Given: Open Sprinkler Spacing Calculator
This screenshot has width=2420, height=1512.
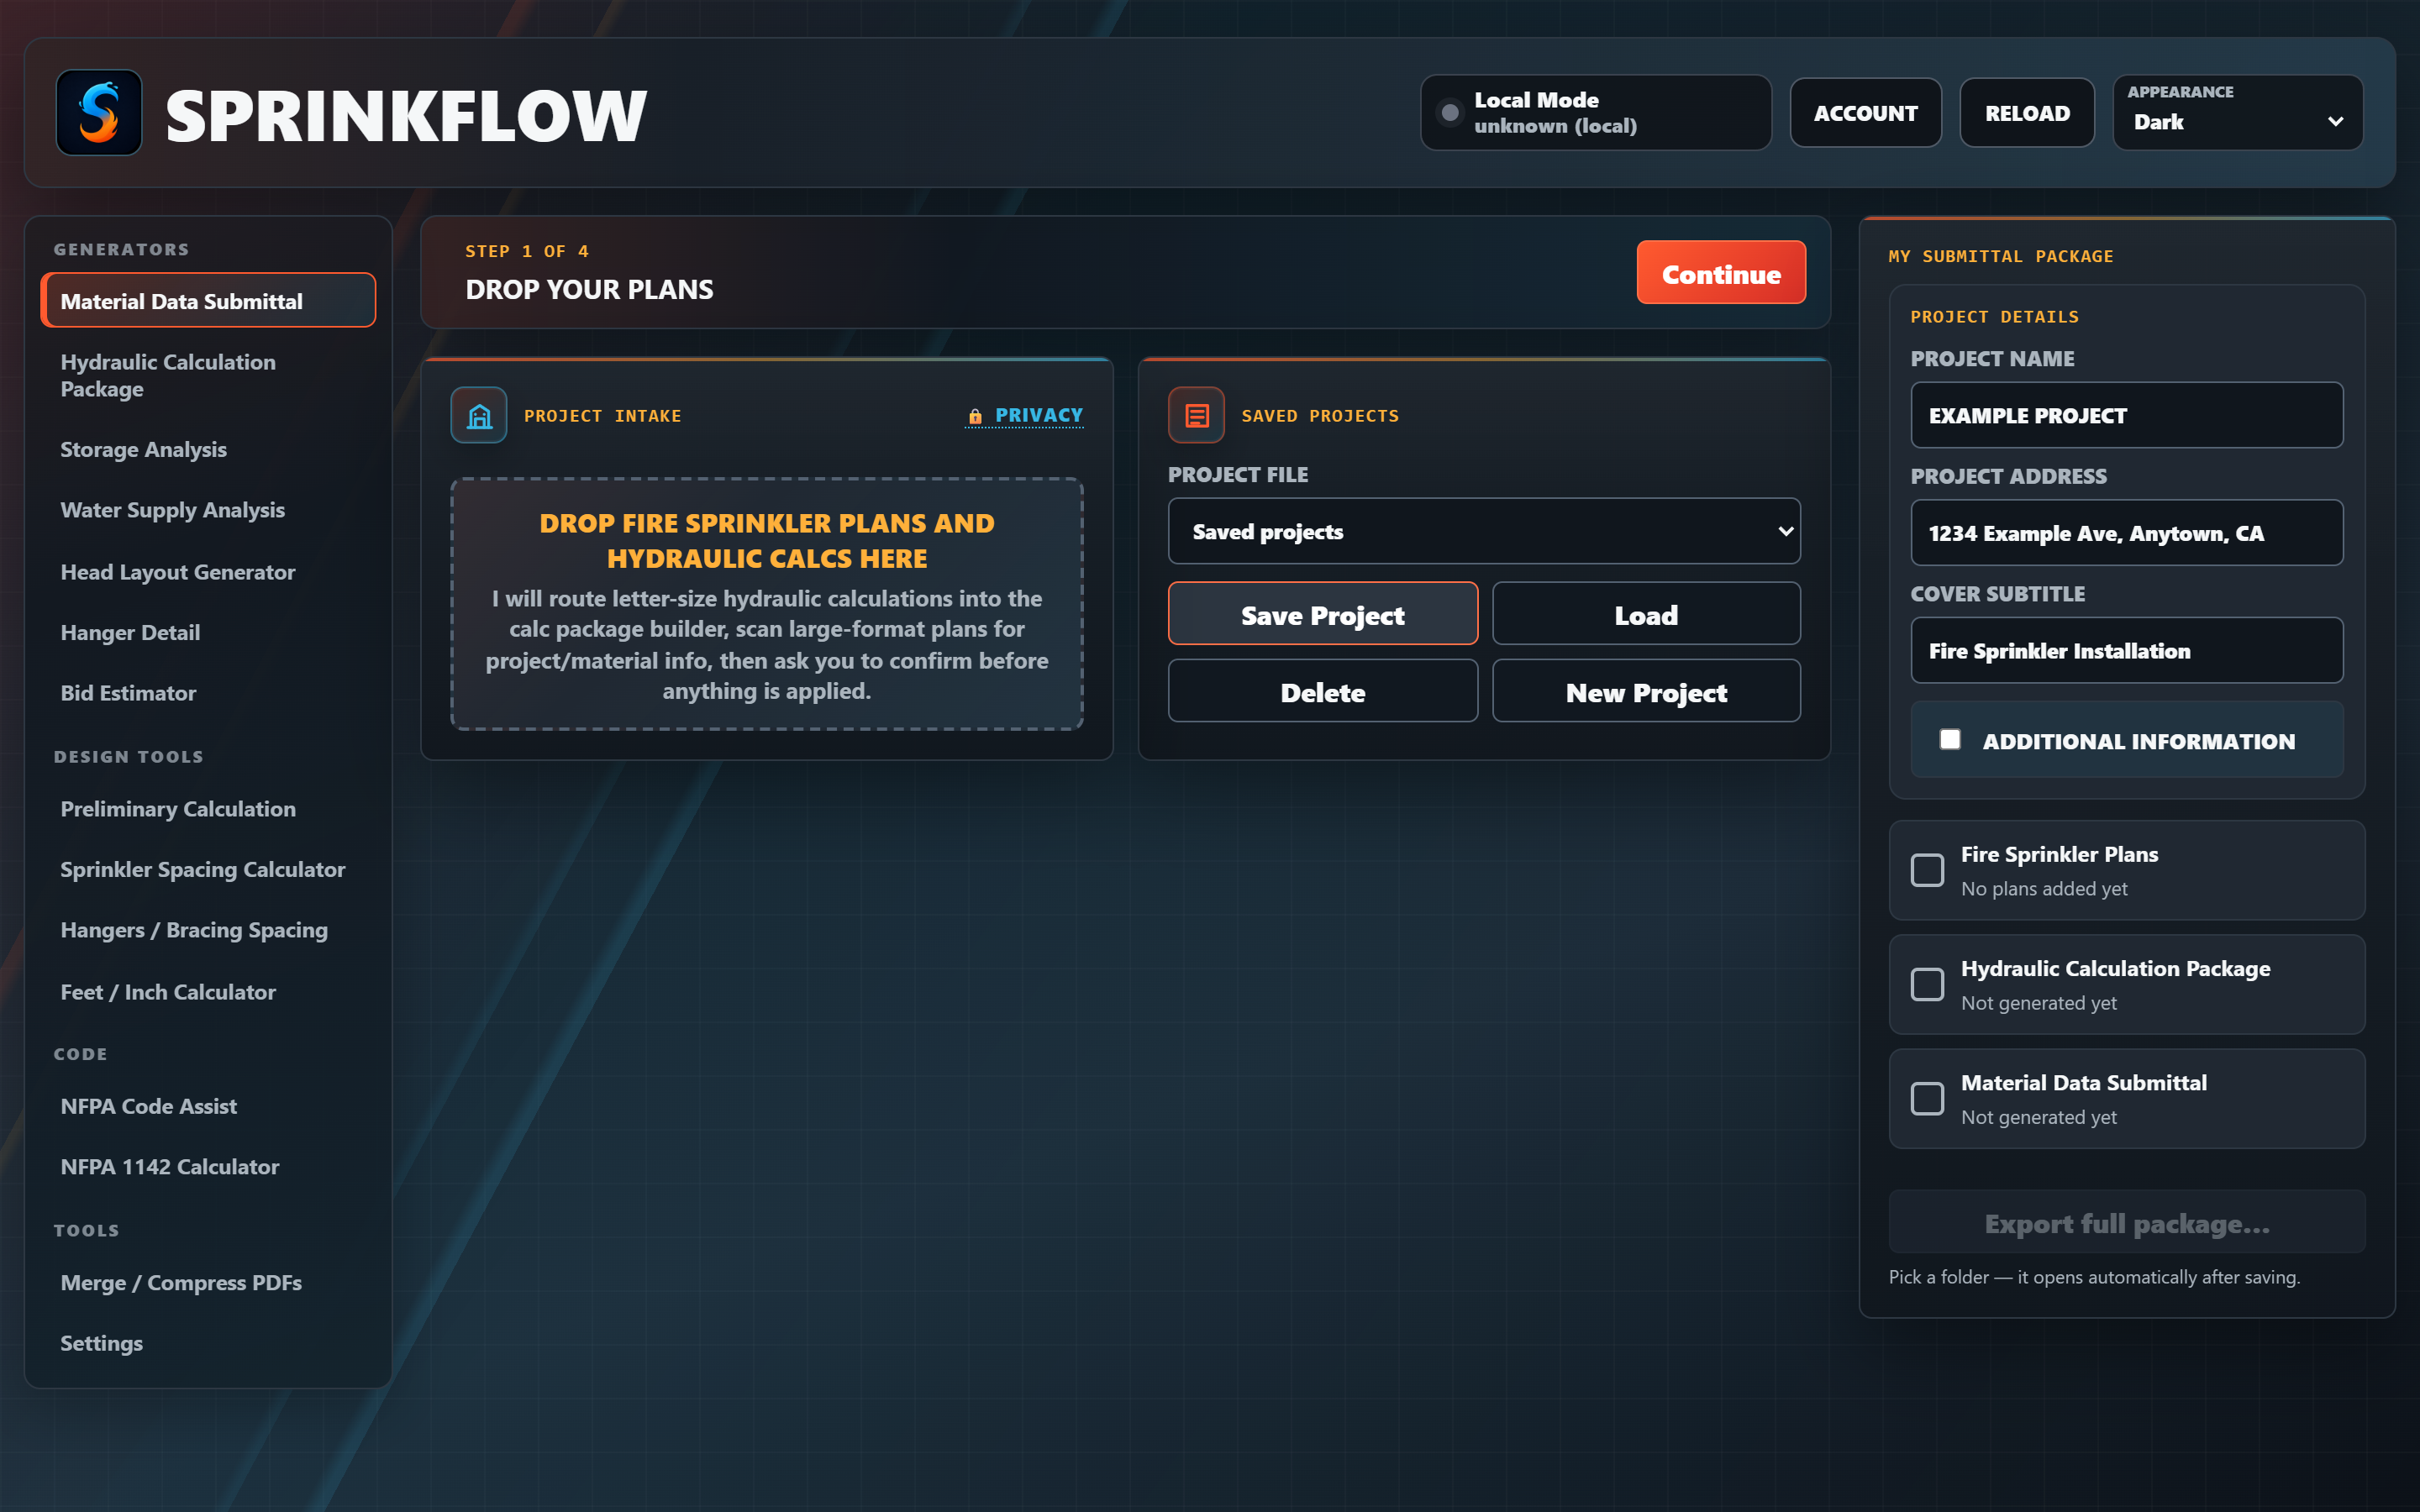Looking at the screenshot, I should pos(208,869).
